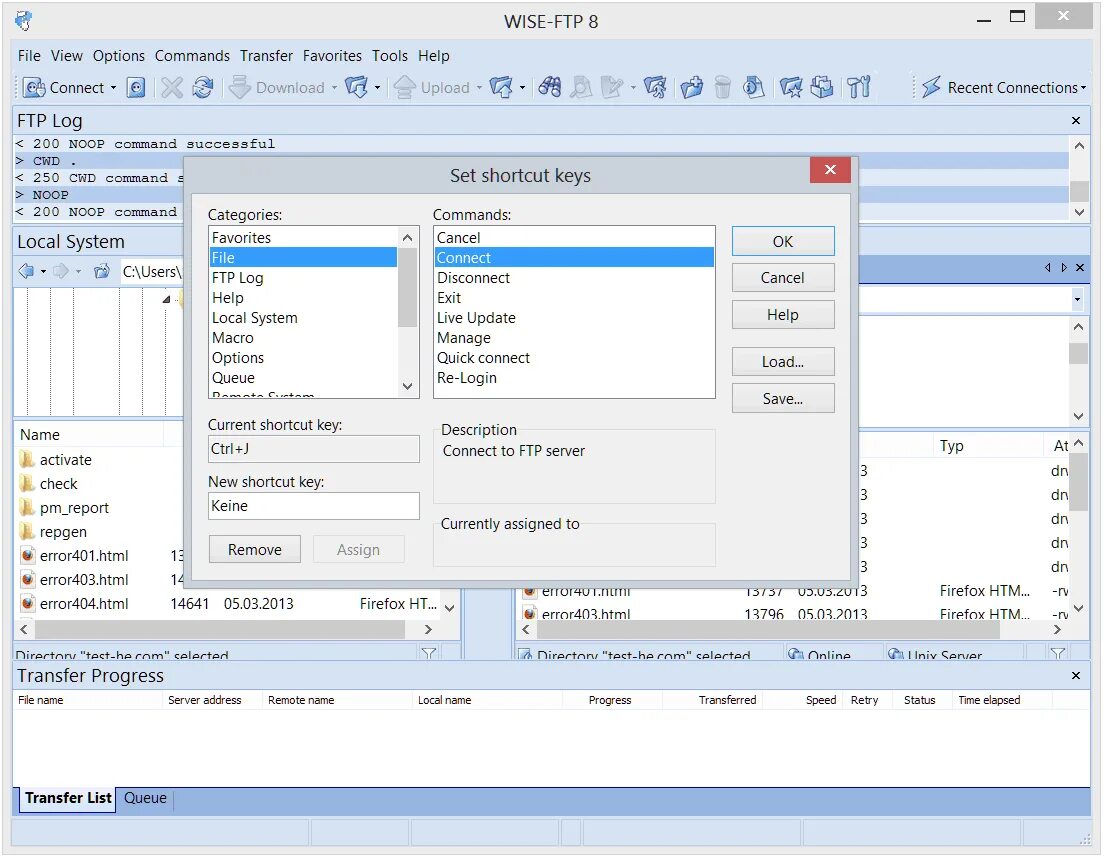Click the Current shortcut key field
This screenshot has height=859, width=1105.
coord(314,449)
